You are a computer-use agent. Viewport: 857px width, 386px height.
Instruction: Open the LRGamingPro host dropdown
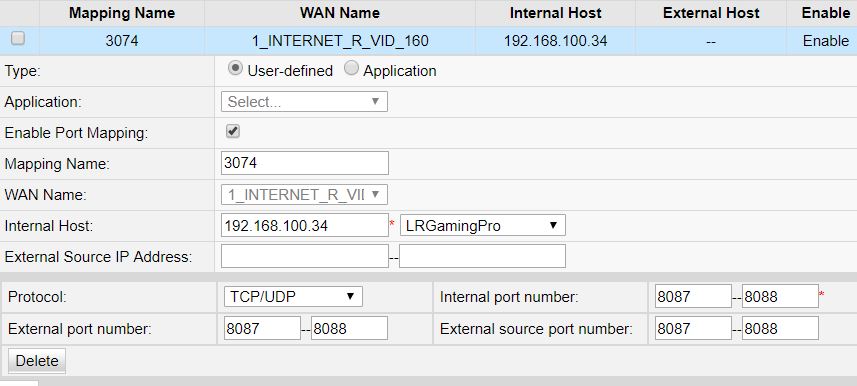(x=483, y=225)
